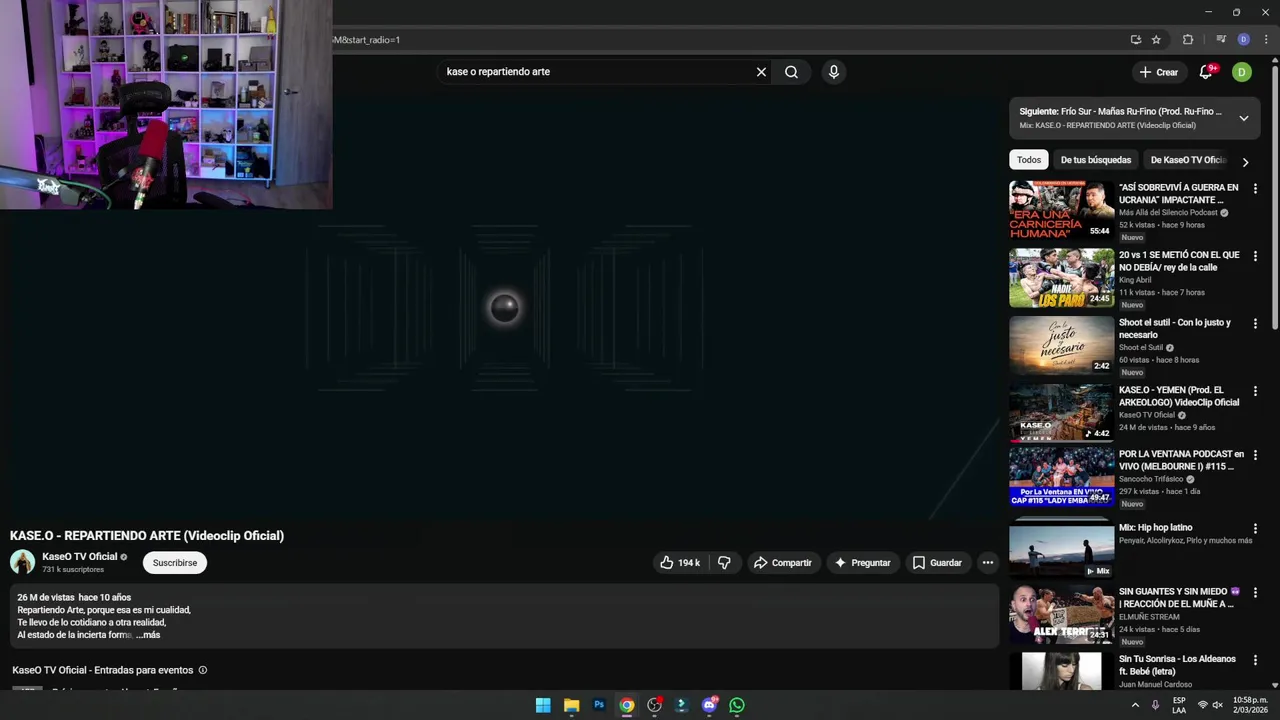
Task: Open Chrome media controls icon
Action: 1221,40
